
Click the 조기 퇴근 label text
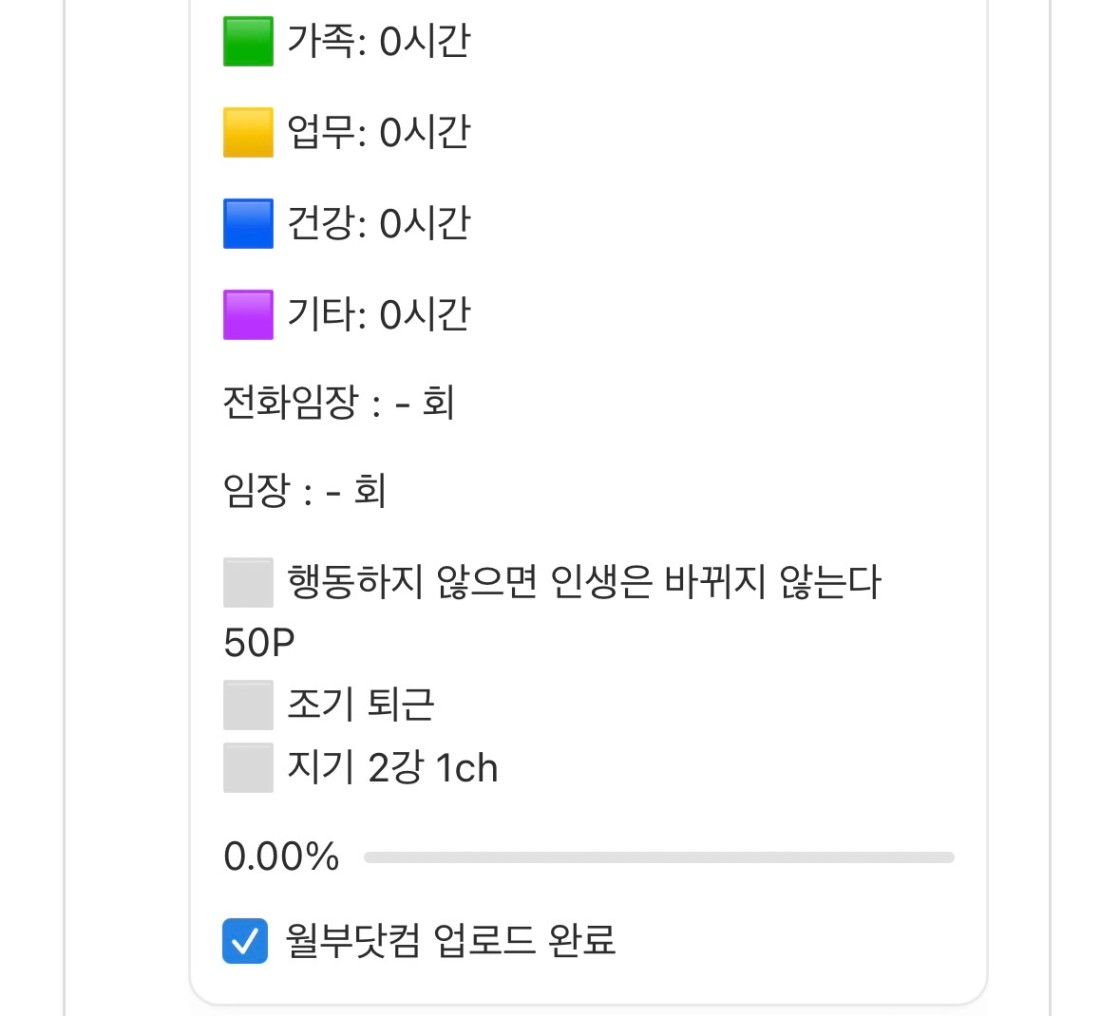(x=361, y=706)
